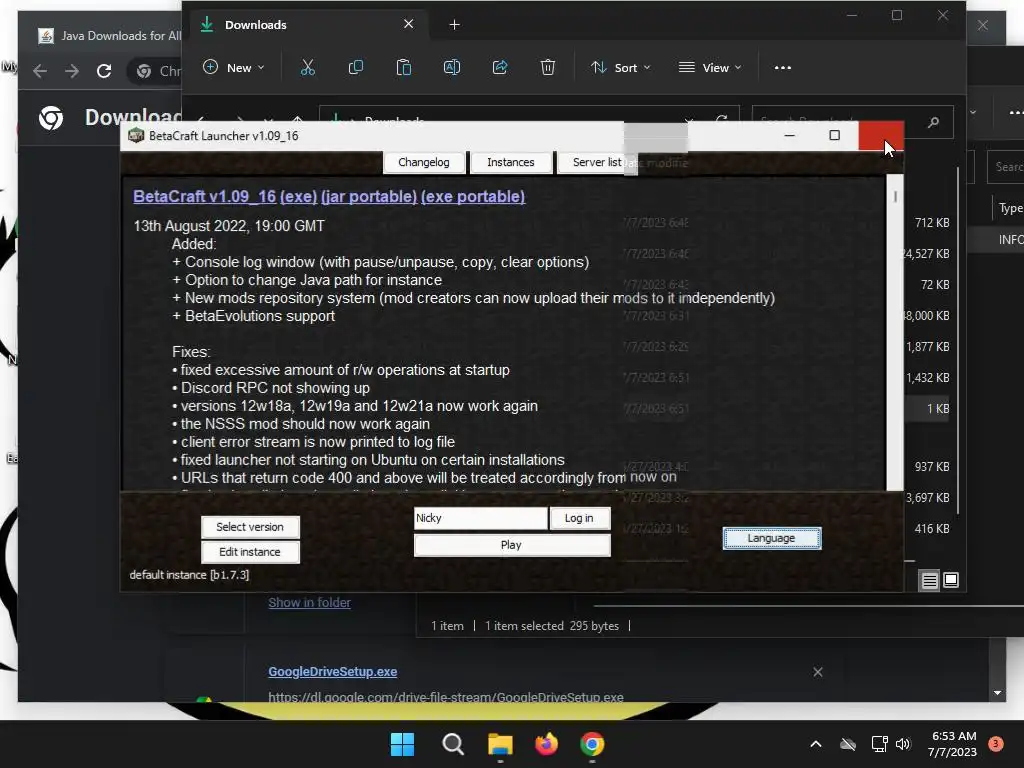Viewport: 1024px width, 768px height.
Task: Switch to the Instances tab in BetaCraft
Action: coord(511,162)
